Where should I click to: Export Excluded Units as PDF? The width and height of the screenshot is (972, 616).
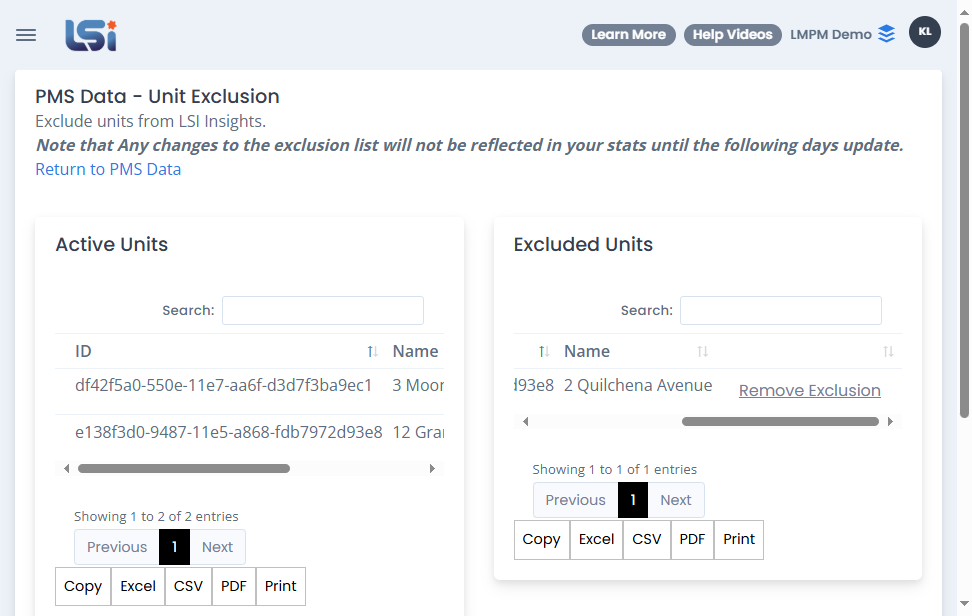point(692,540)
